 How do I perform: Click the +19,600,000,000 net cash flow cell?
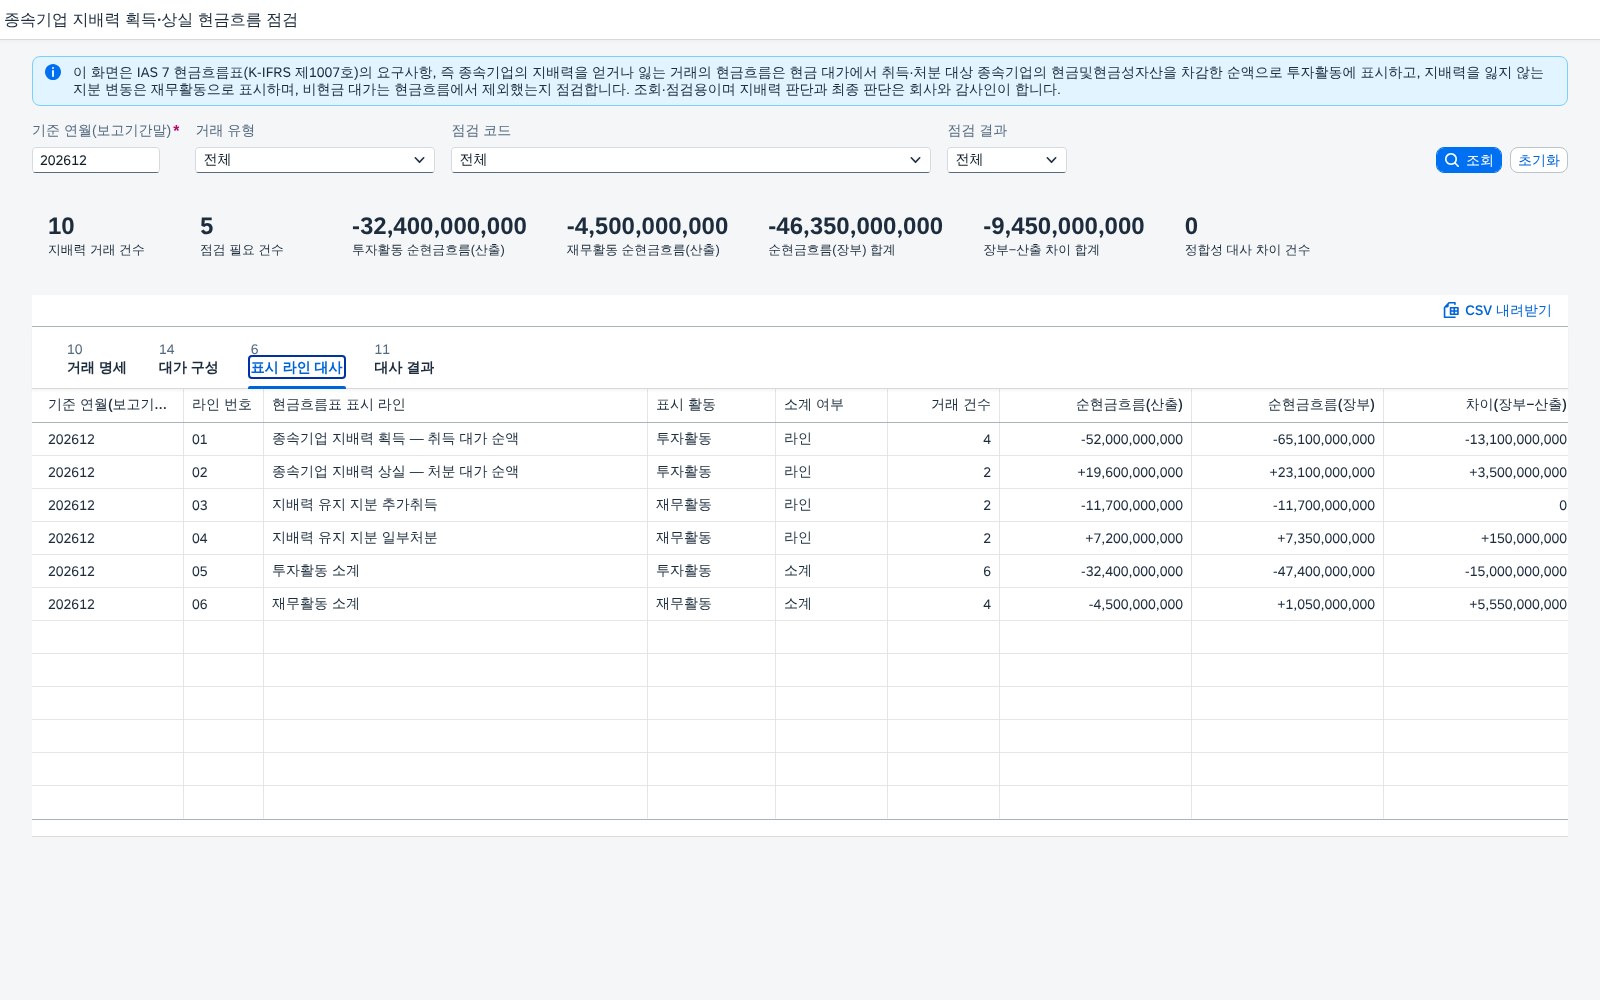(x=1095, y=472)
